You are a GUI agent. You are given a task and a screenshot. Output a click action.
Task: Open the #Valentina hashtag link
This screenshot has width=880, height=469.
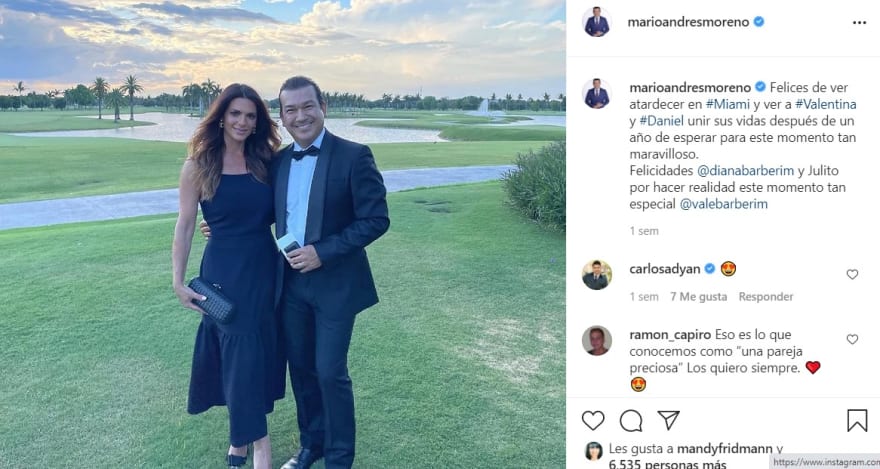tap(826, 104)
